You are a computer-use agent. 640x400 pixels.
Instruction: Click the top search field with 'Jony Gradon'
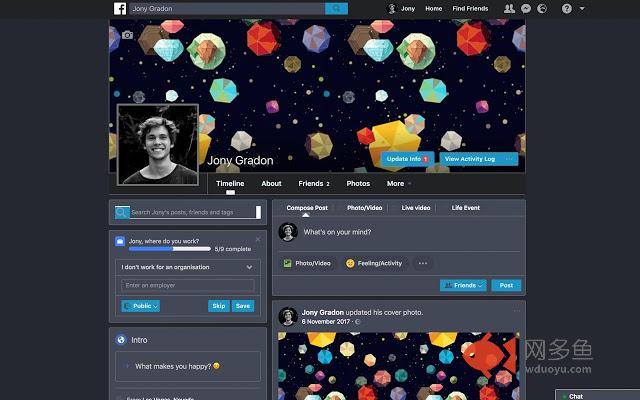[x=227, y=8]
